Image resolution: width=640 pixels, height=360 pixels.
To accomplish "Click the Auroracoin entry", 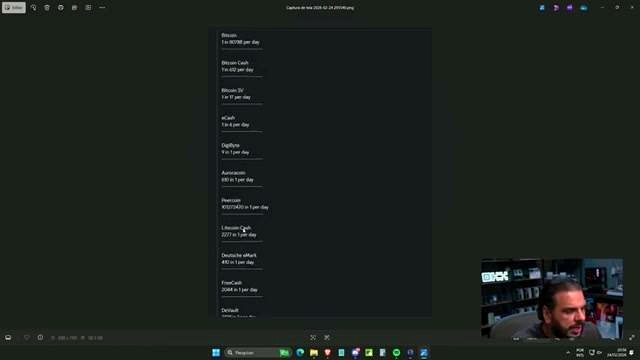I will point(238,176).
